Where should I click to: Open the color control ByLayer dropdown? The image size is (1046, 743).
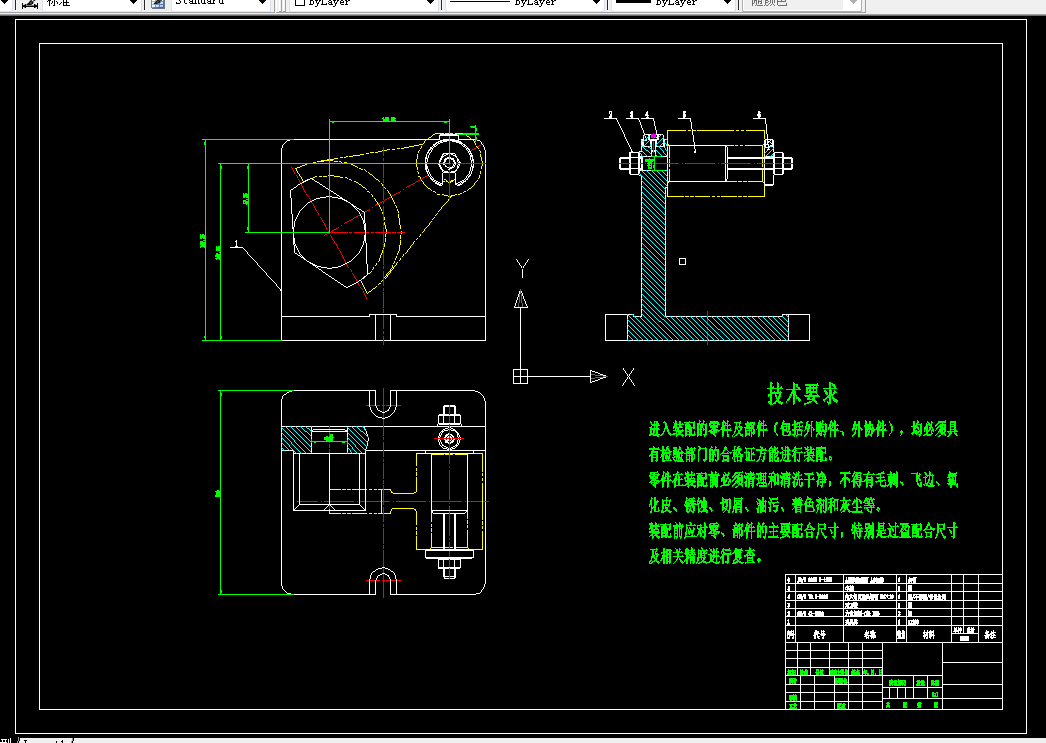pyautogui.click(x=364, y=3)
